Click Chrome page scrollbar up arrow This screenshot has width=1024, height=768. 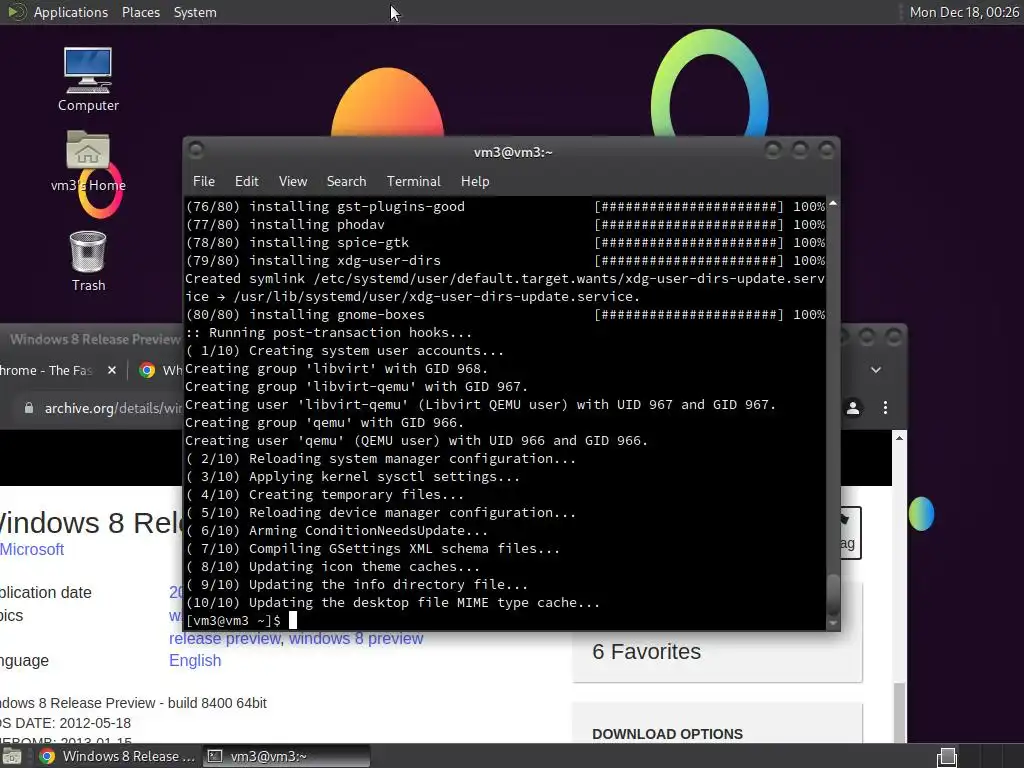coord(899,438)
